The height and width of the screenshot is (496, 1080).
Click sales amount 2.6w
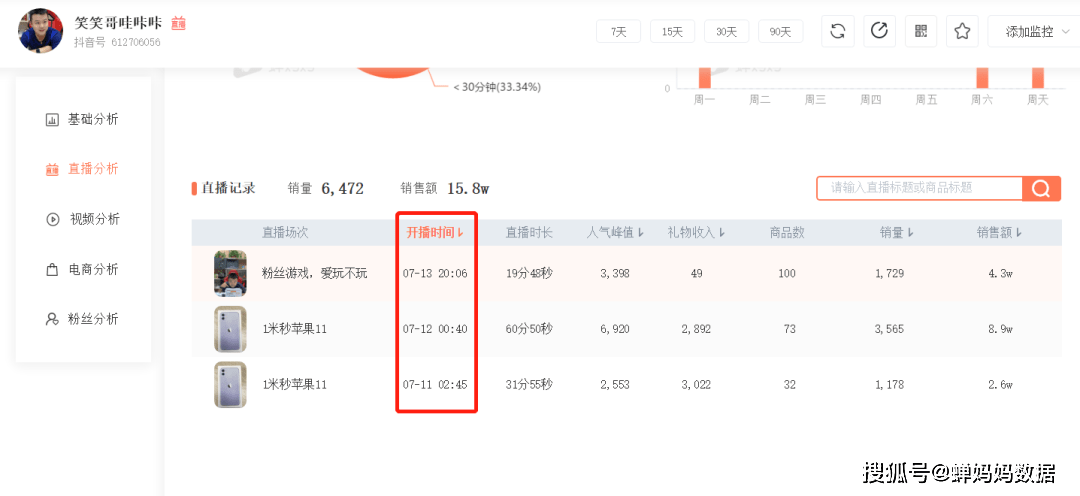[1000, 384]
